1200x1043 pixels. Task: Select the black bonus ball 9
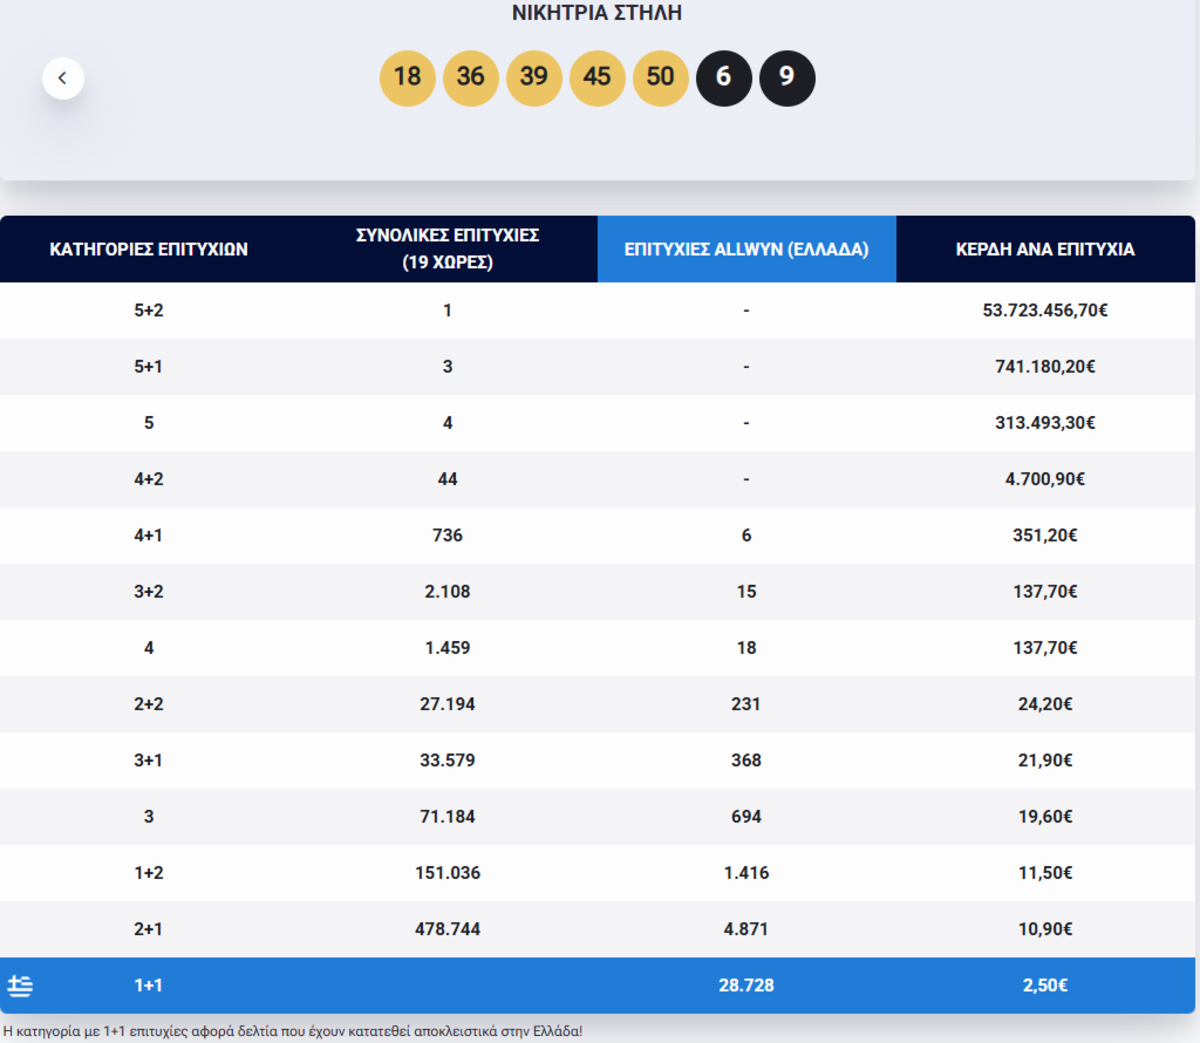tap(787, 78)
